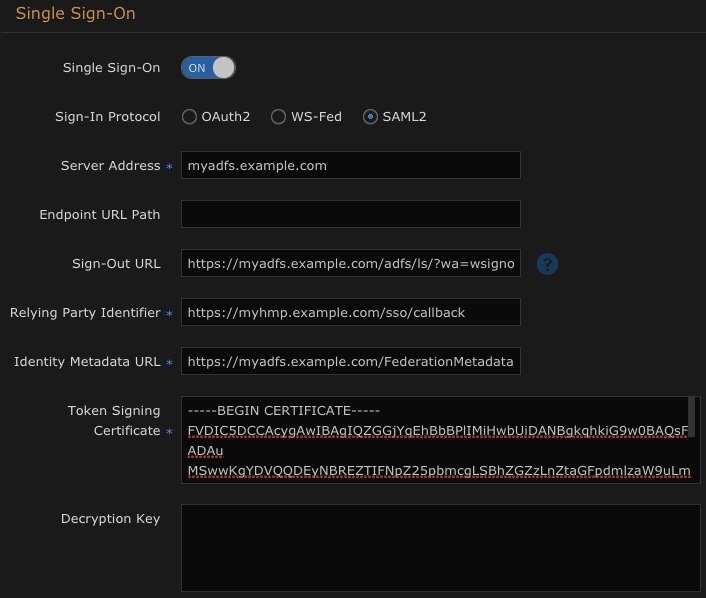Click the Identity Metadata URL field

(x=350, y=361)
